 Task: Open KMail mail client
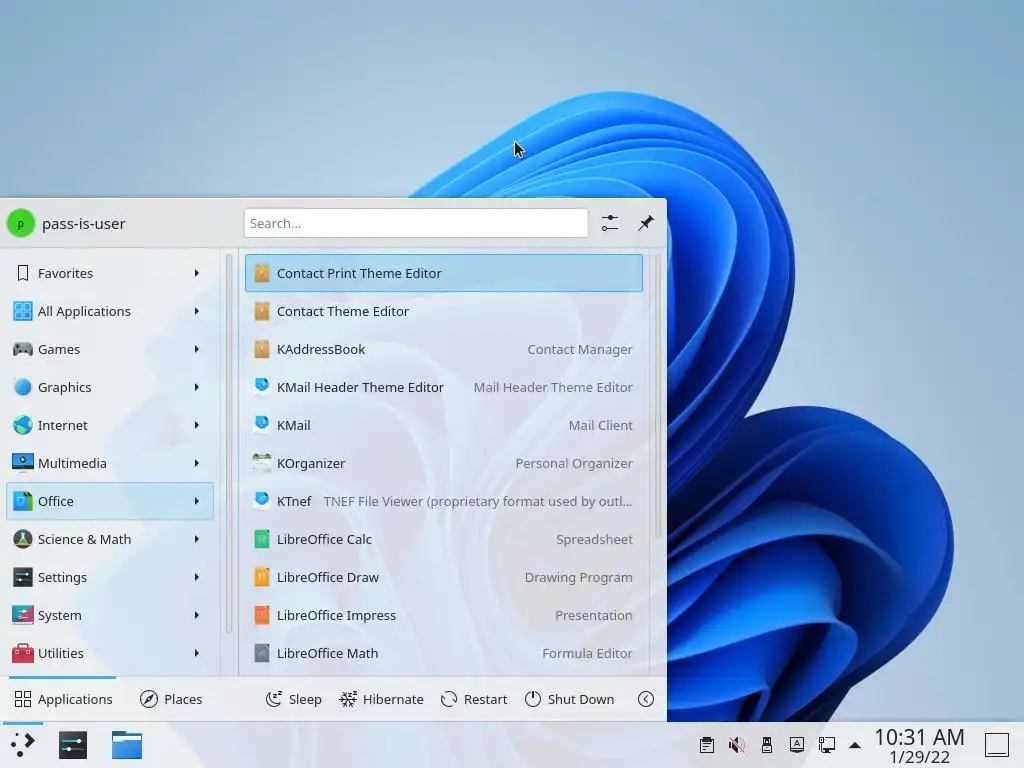tap(443, 425)
